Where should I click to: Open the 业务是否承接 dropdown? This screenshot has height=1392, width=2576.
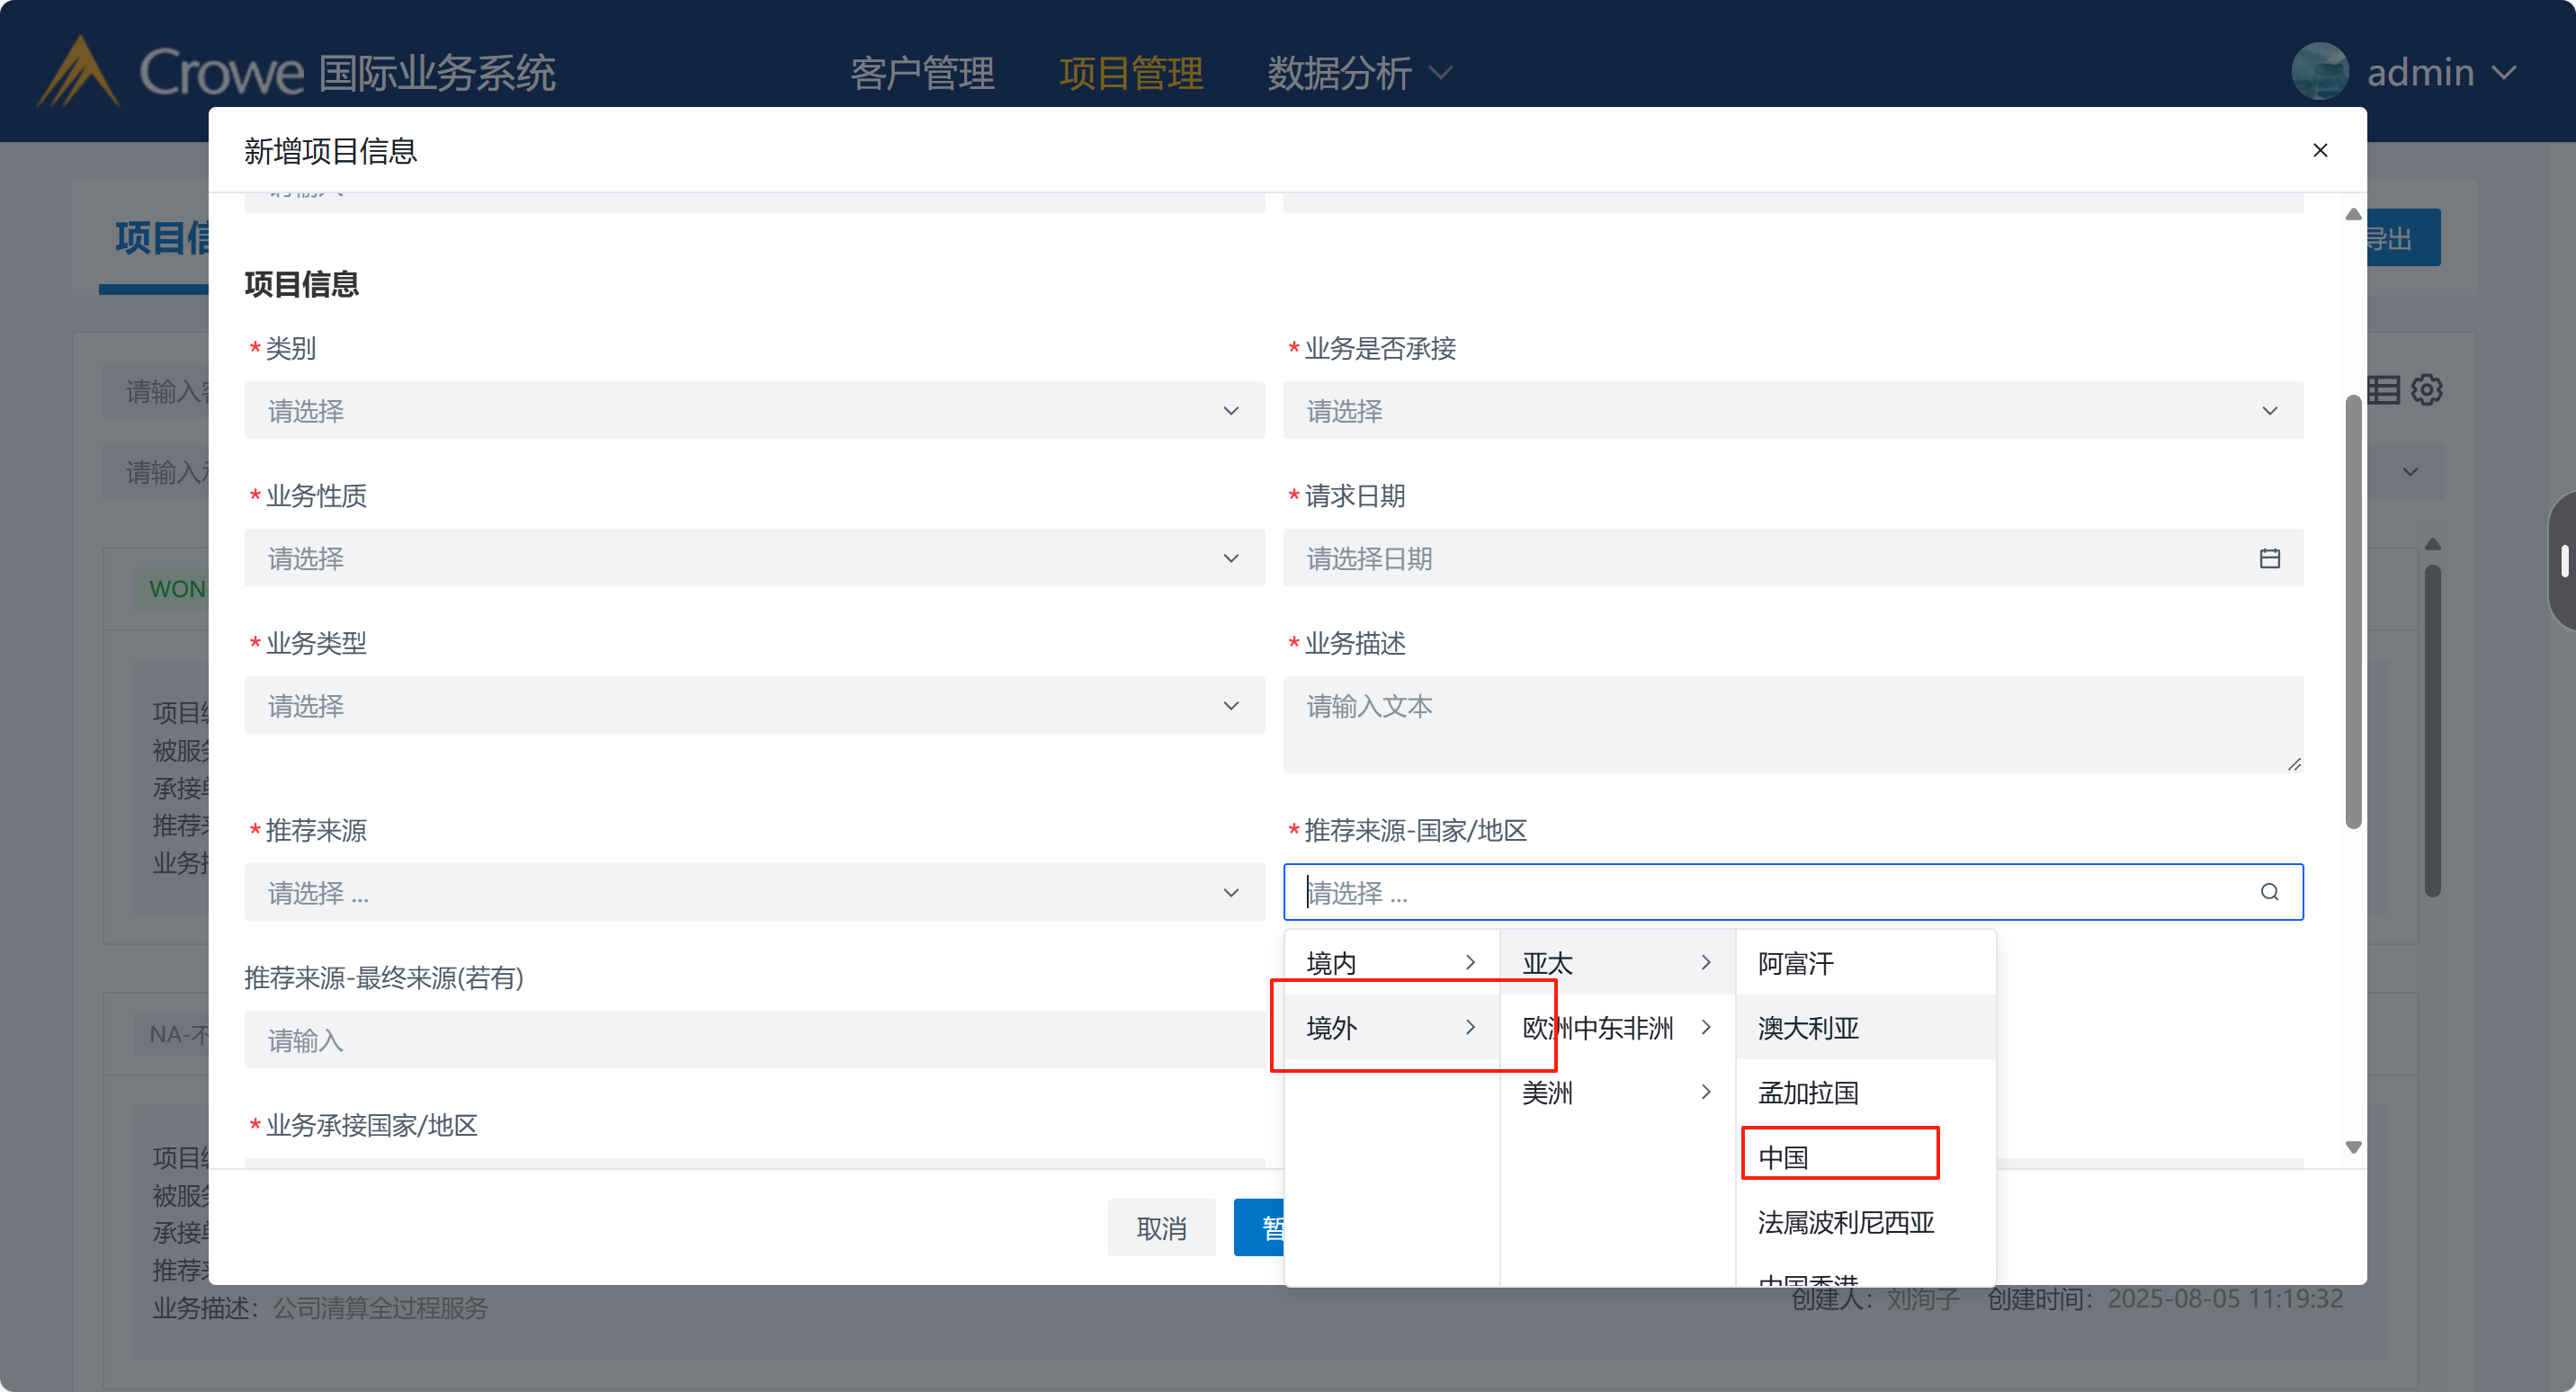[x=1792, y=410]
